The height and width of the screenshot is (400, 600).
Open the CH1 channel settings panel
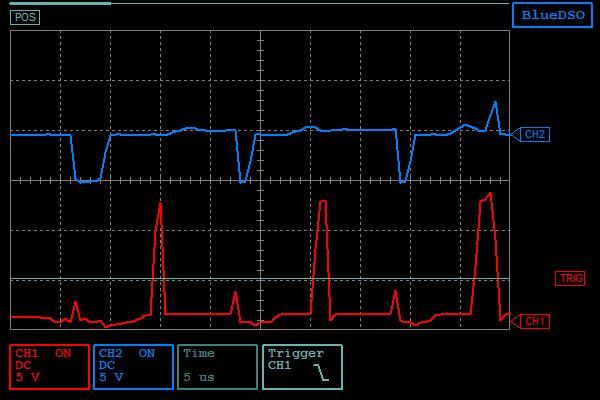49,367
